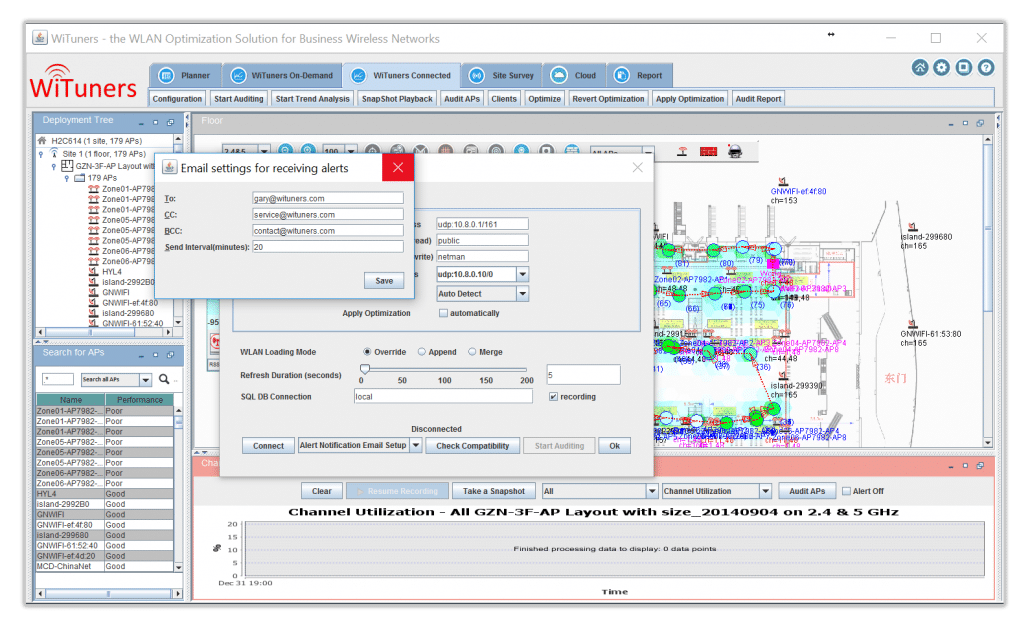Toggle the Alert Off checkbox
This screenshot has width=1030, height=628.
tap(846, 491)
